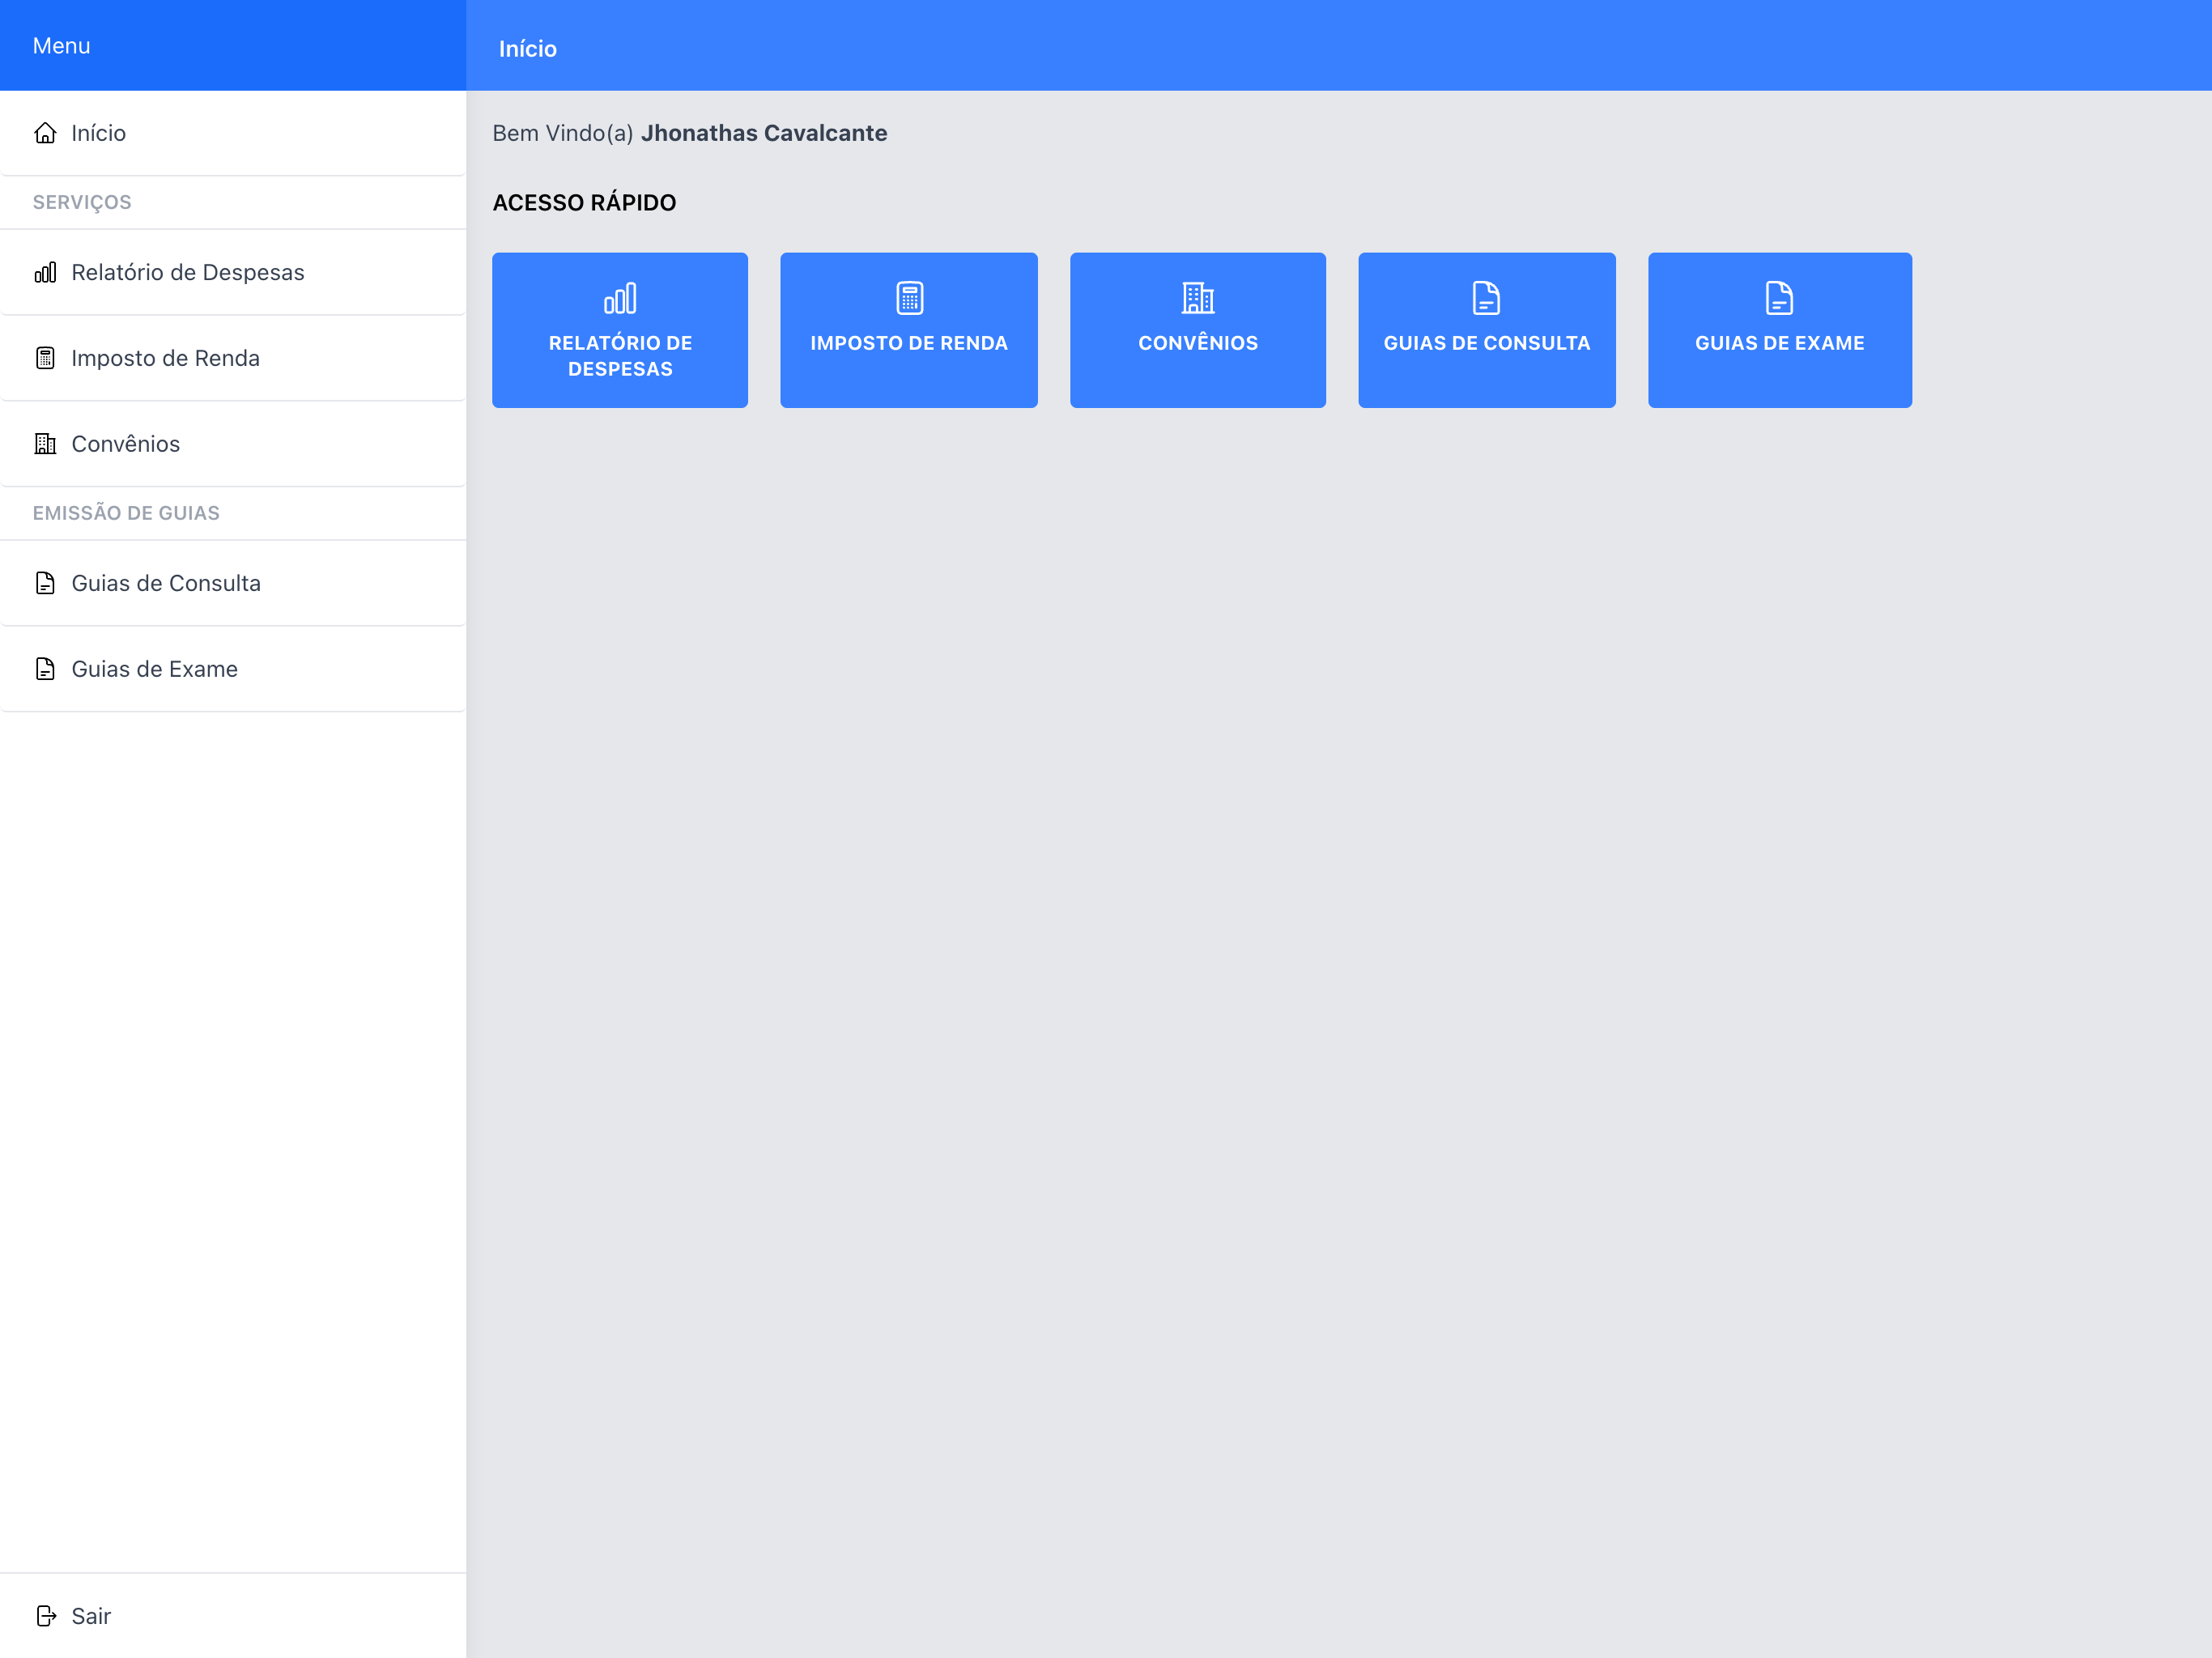Open Guias de Consulta sidebar entry
The width and height of the screenshot is (2212, 1658).
click(233, 583)
